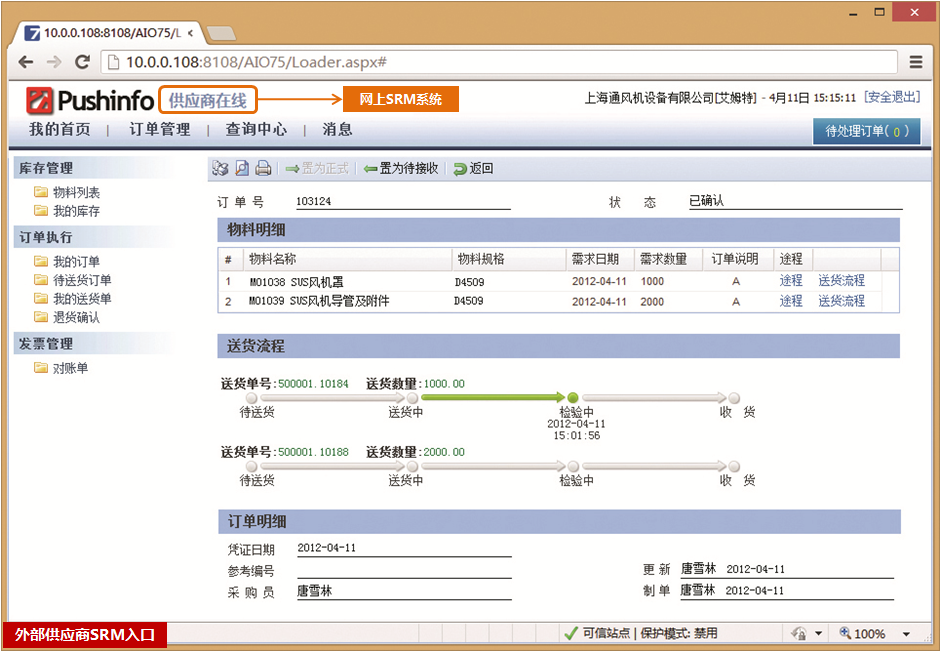Click the 订单执行 section header
Viewport: 941px width, 652px height.
click(x=96, y=237)
